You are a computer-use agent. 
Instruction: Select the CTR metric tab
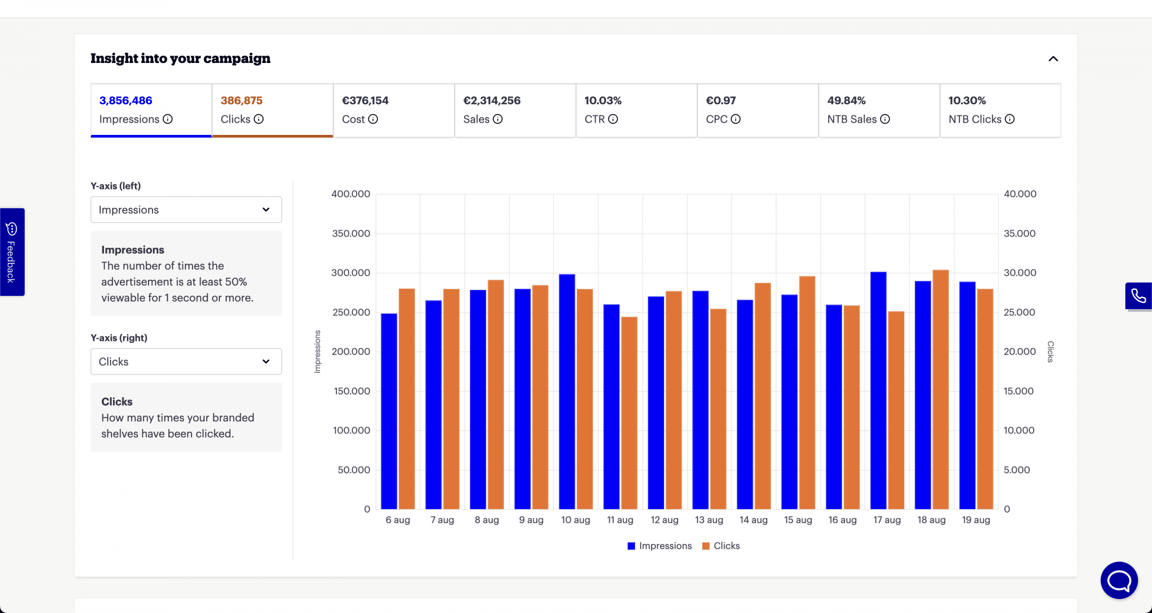click(636, 110)
